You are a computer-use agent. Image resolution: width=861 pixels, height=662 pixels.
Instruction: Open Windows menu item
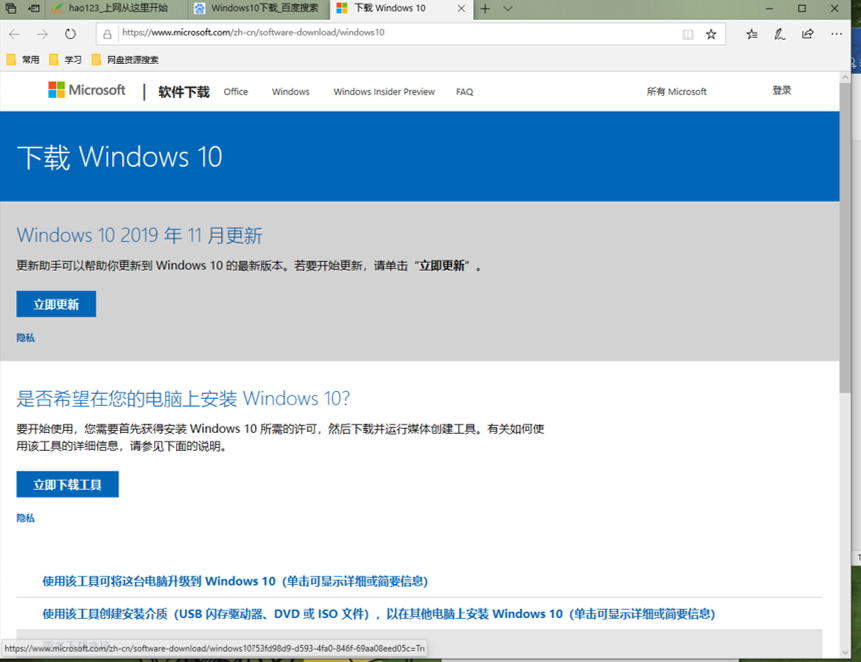click(x=290, y=92)
